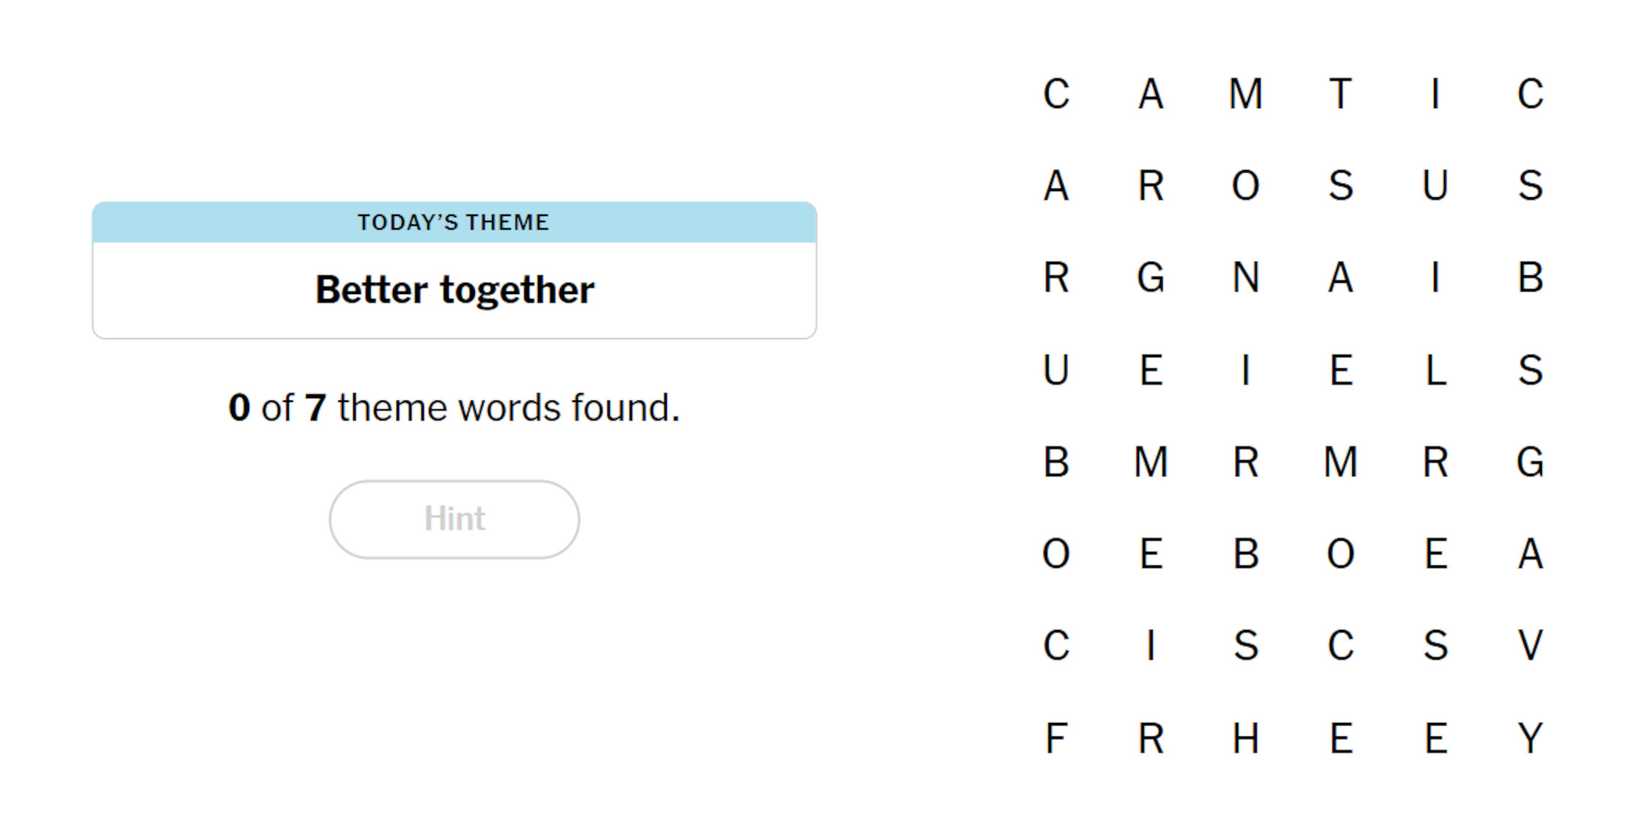Click the M in the top row

click(x=1246, y=94)
